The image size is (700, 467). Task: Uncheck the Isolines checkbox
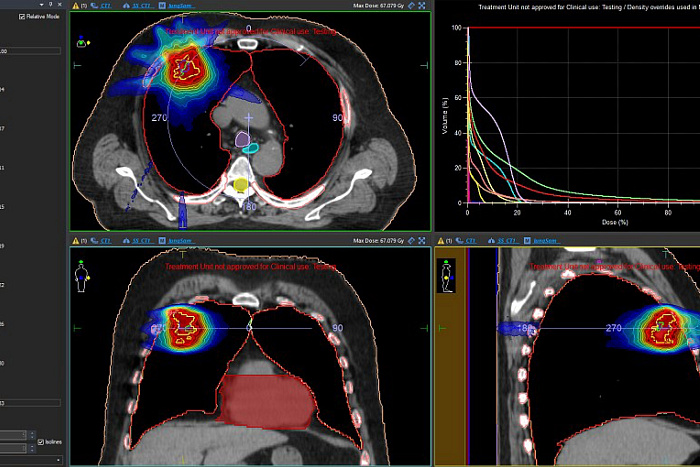pos(41,442)
